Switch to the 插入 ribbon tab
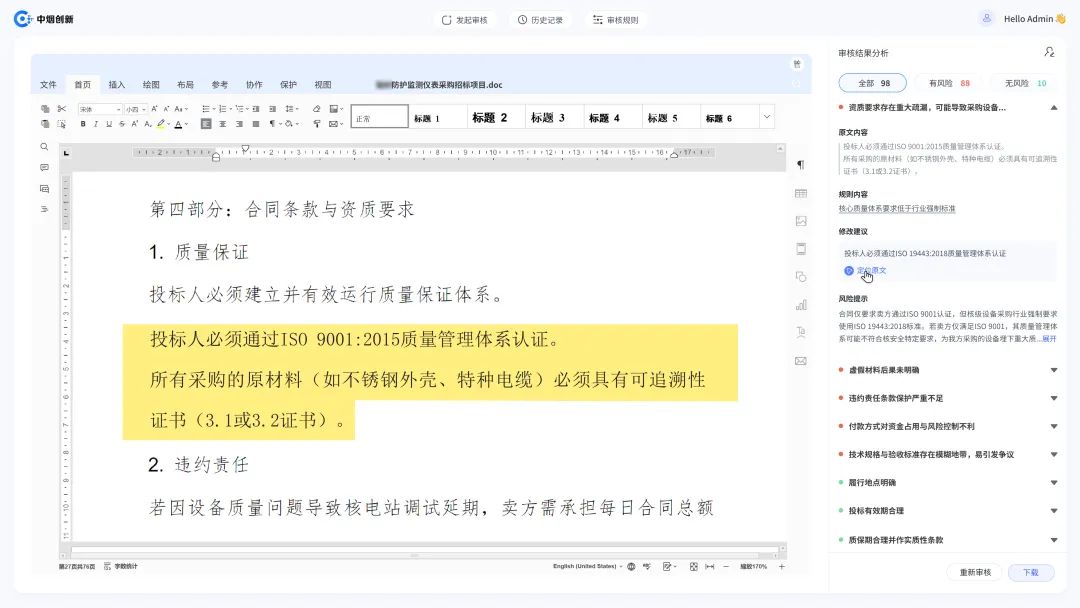The image size is (1080, 608). (x=117, y=85)
